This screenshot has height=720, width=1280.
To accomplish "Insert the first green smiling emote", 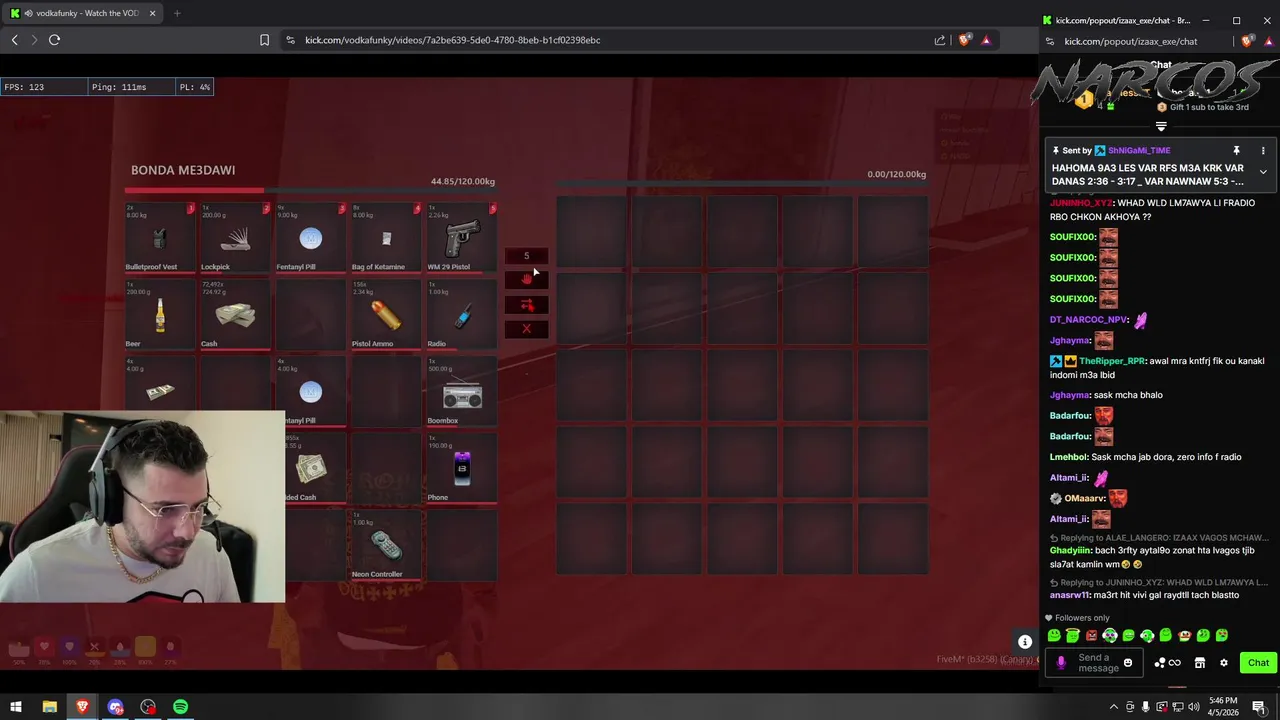I will [1054, 635].
